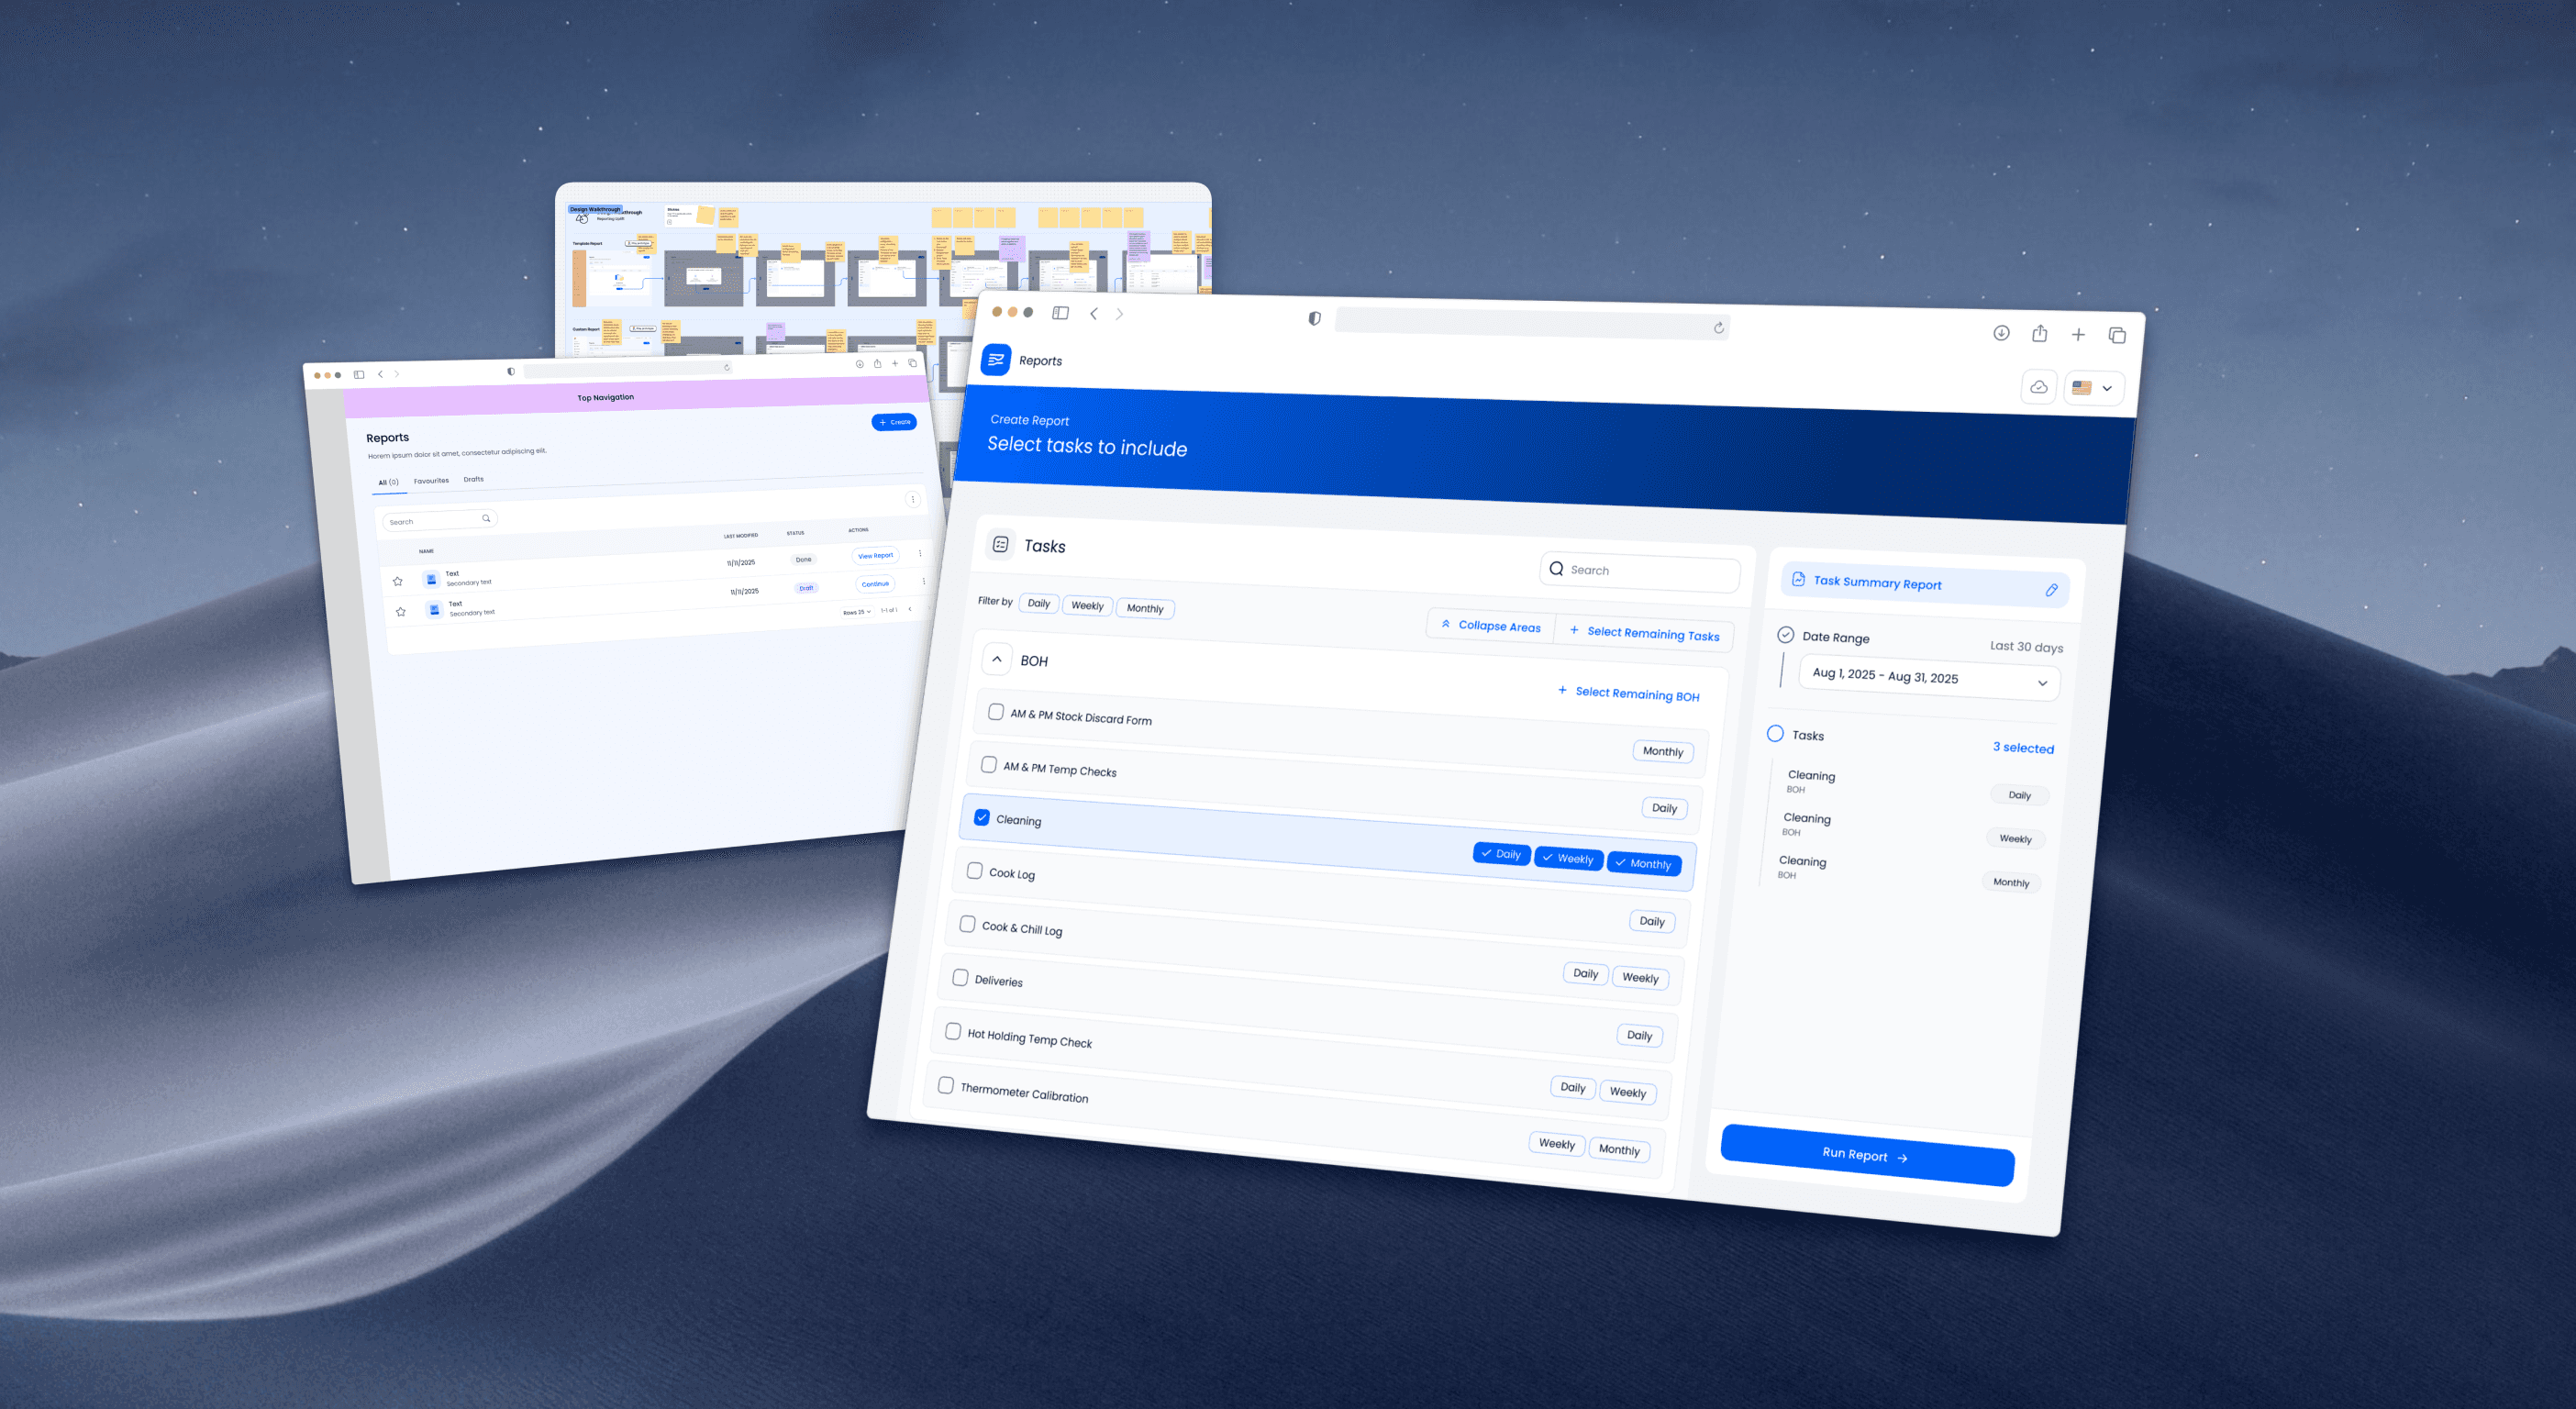
Task: Uncheck the Cleaning task checkbox
Action: (x=982, y=817)
